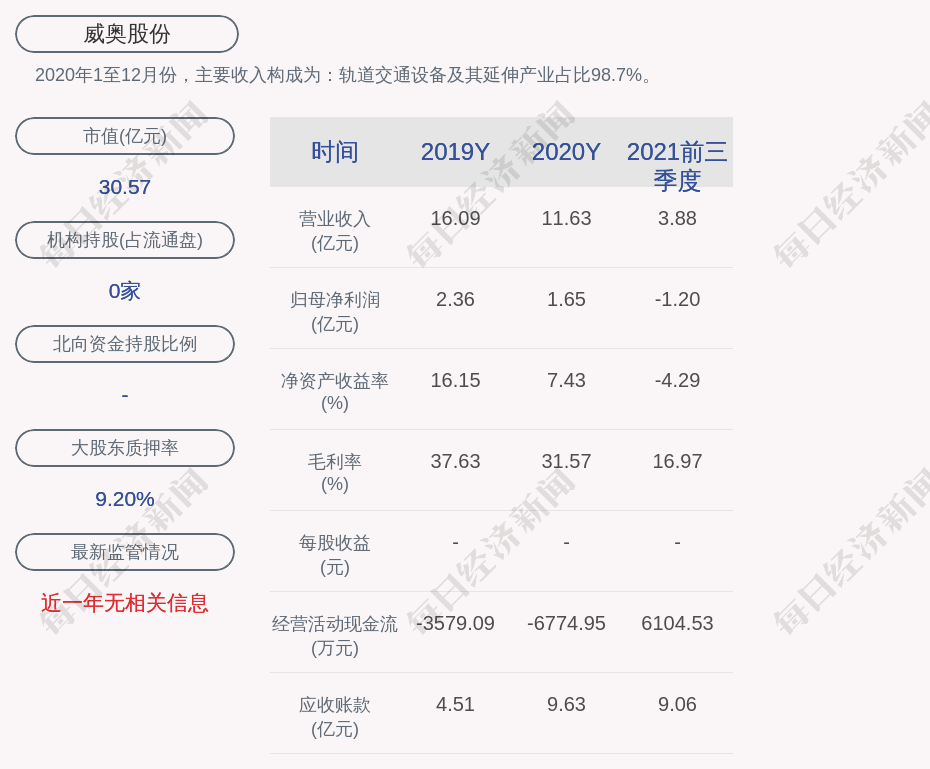The image size is (930, 769).
Task: Select gross margin value 16.97
Action: [677, 461]
